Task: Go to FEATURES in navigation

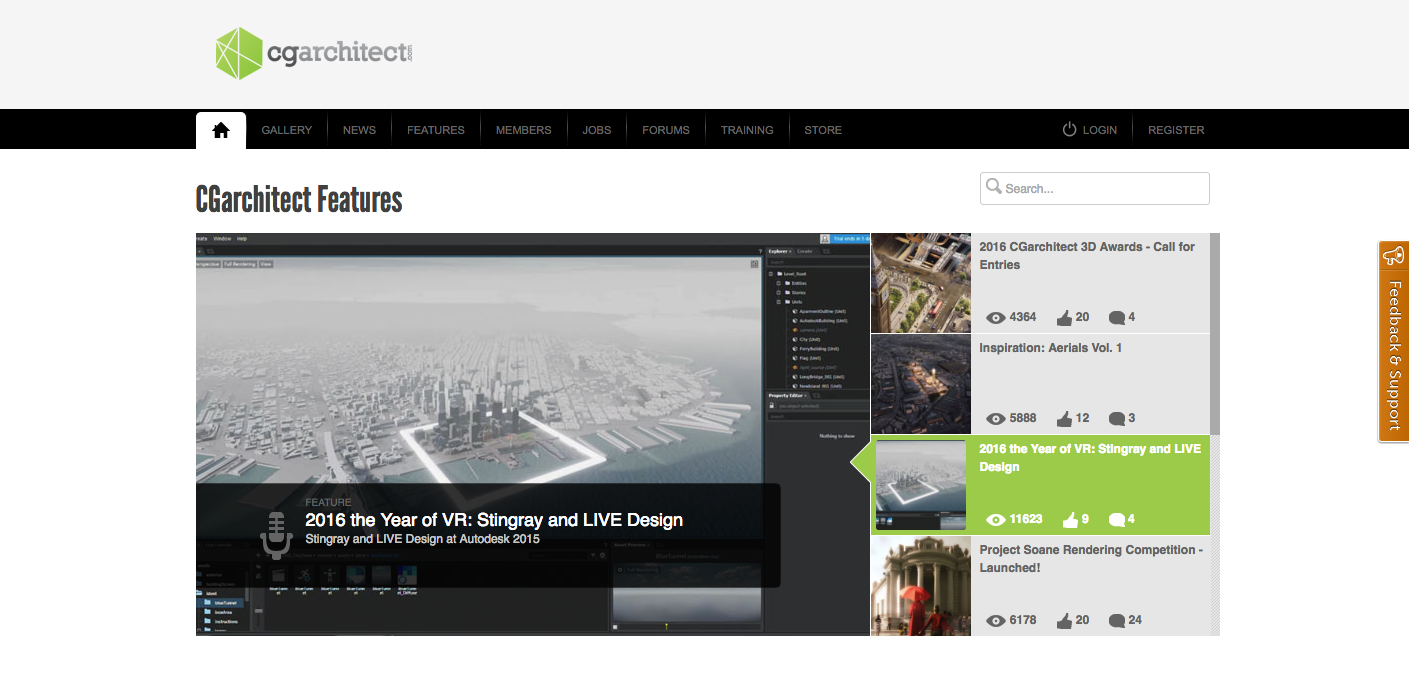Action: pyautogui.click(x=436, y=130)
